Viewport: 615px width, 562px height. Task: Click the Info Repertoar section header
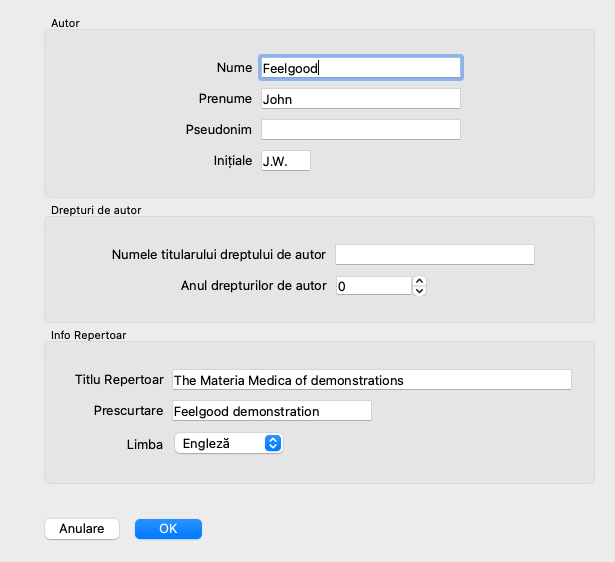pos(87,334)
